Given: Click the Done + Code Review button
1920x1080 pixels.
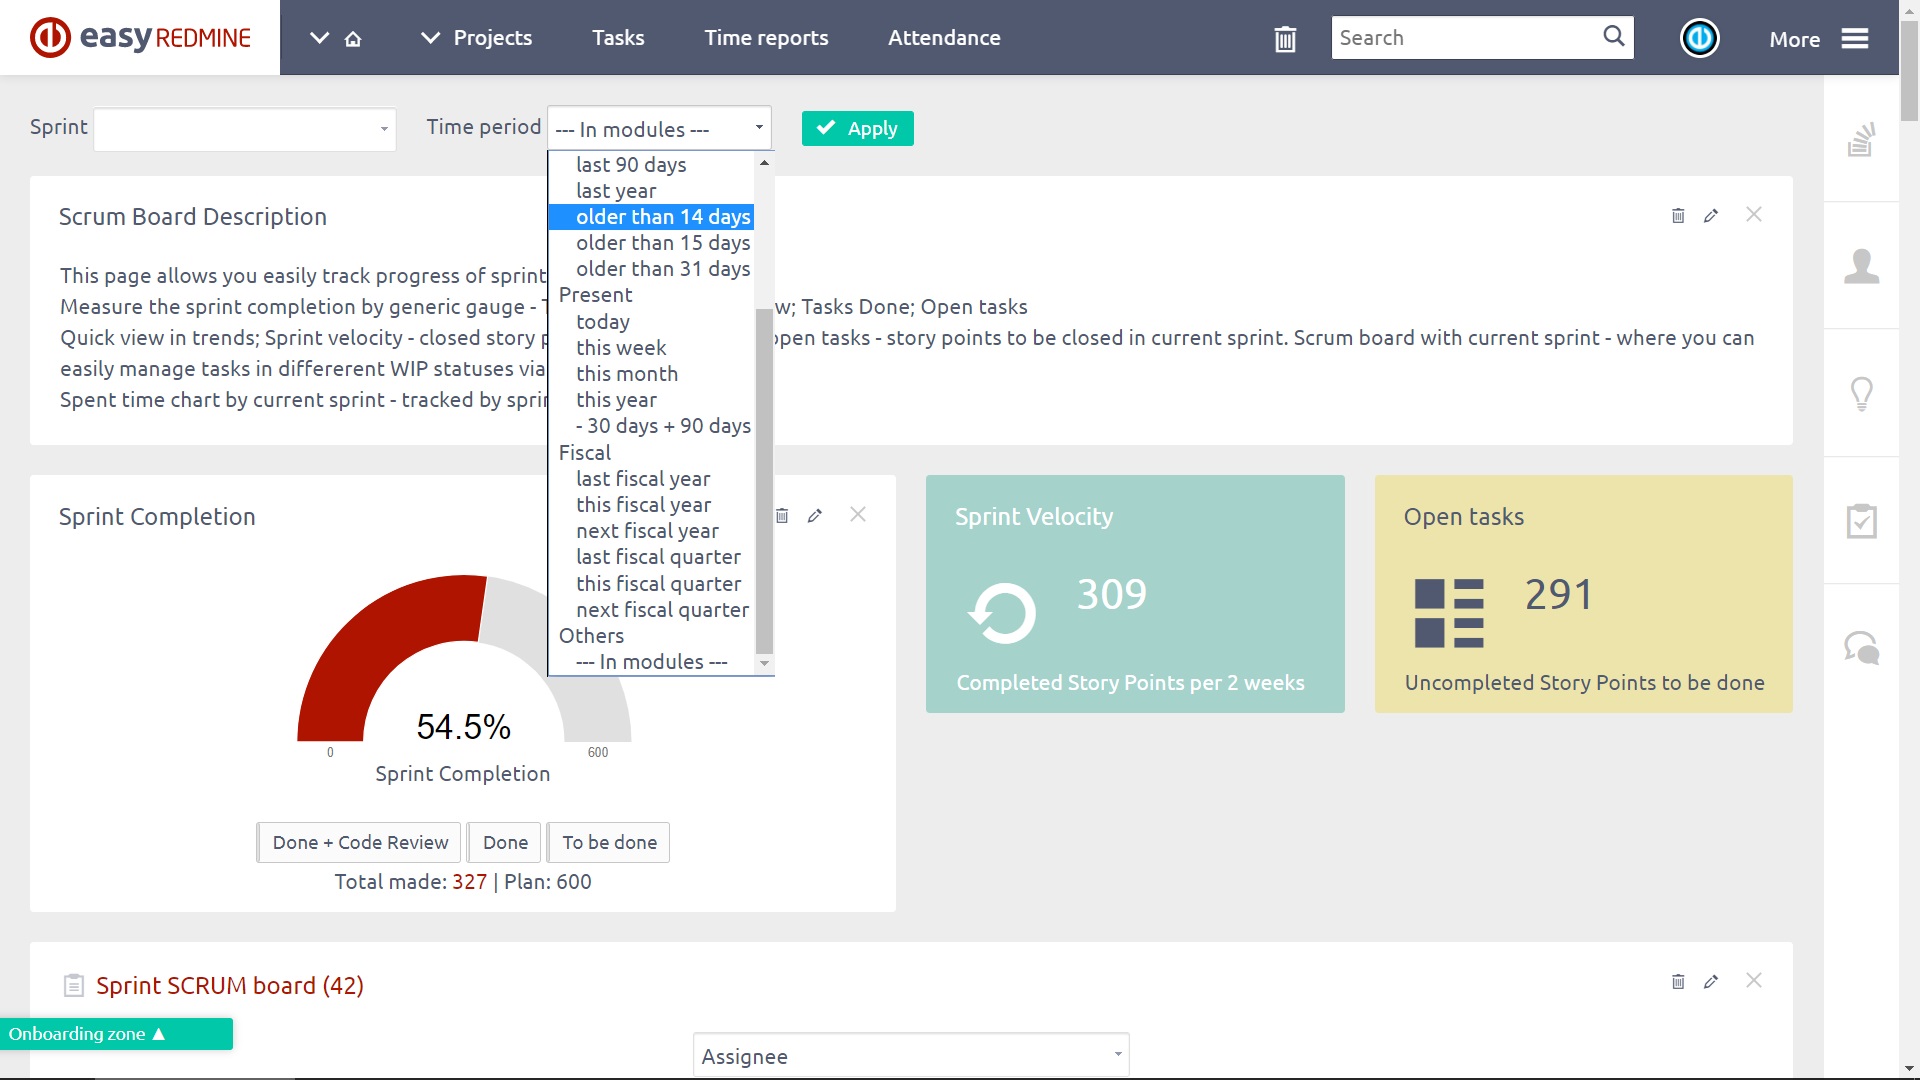Looking at the screenshot, I should pyautogui.click(x=360, y=843).
